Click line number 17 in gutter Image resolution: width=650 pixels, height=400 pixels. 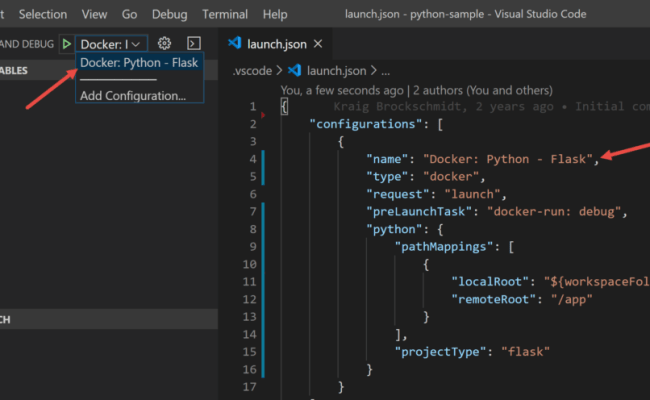pos(250,387)
